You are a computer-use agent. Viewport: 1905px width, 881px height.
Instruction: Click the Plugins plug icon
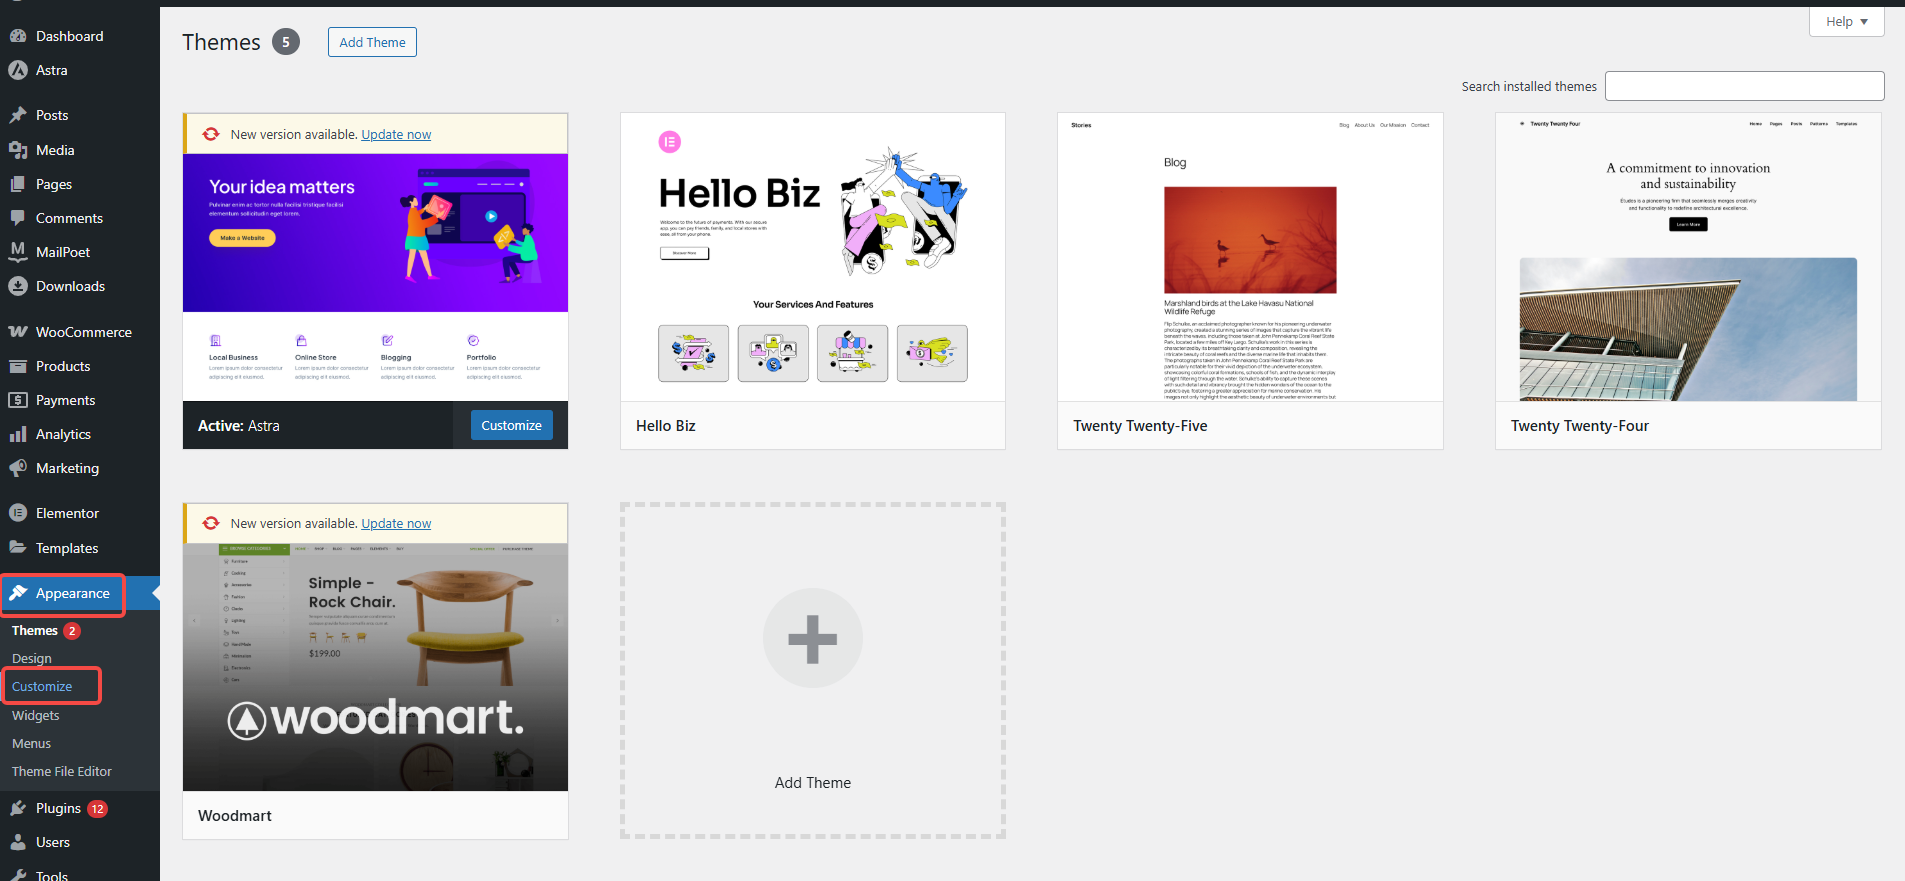pos(18,808)
